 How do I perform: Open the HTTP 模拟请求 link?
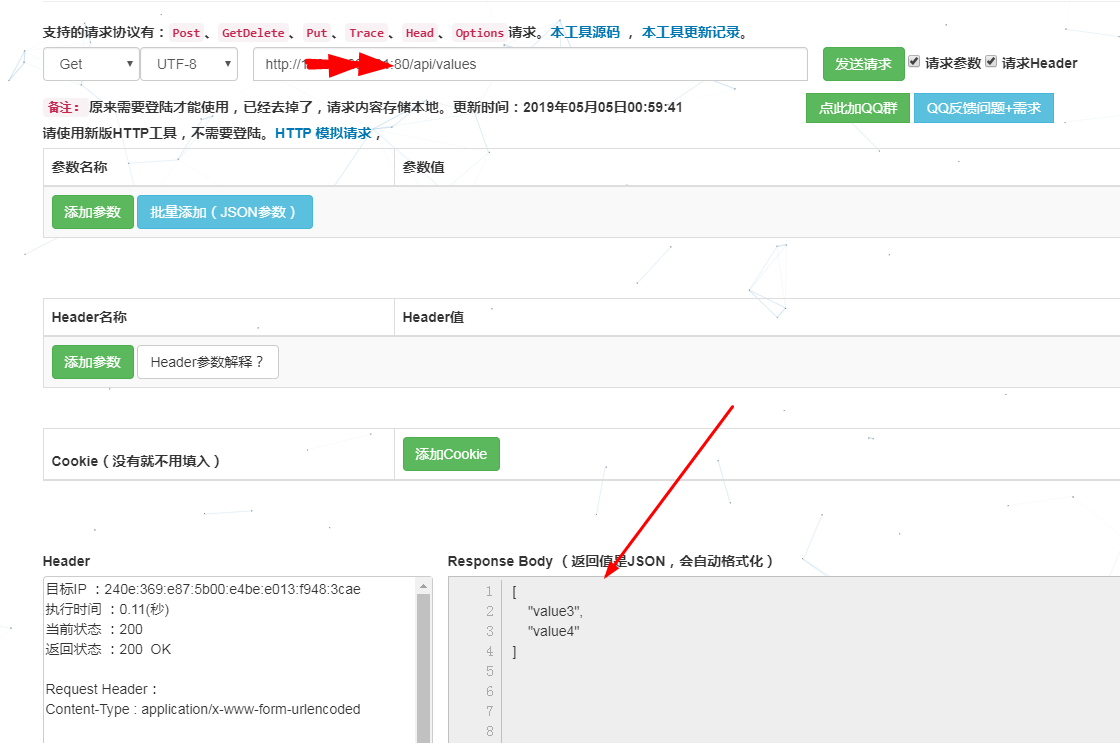pos(323,133)
